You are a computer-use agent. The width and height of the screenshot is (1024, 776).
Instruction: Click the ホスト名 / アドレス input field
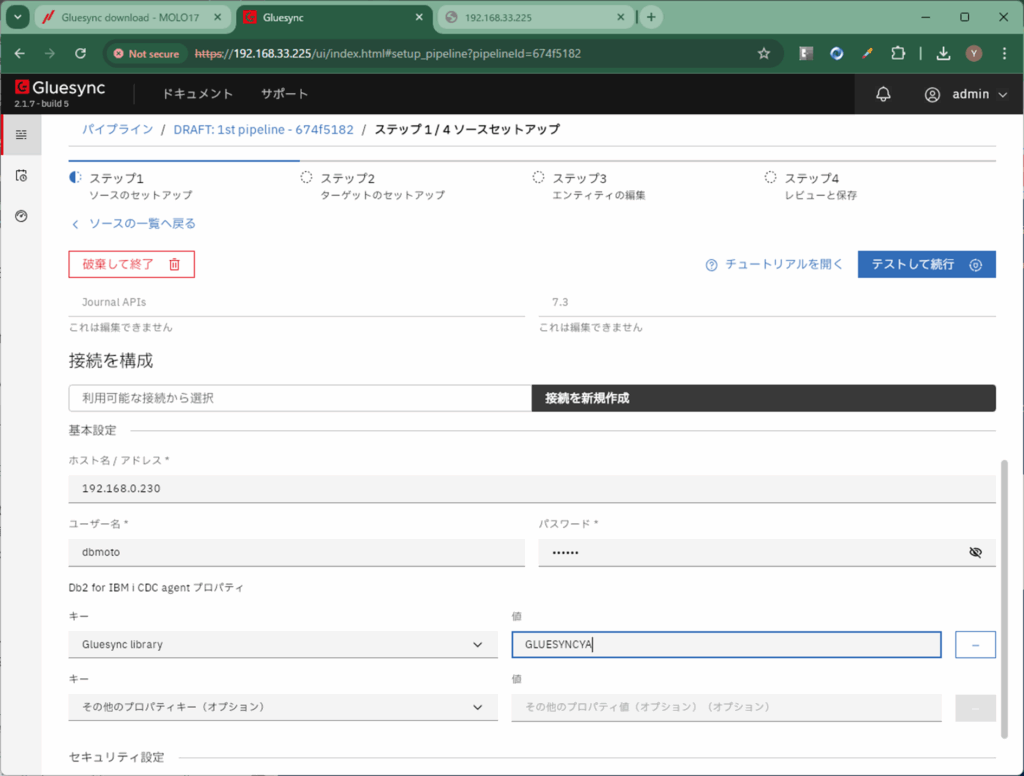pyautogui.click(x=532, y=489)
